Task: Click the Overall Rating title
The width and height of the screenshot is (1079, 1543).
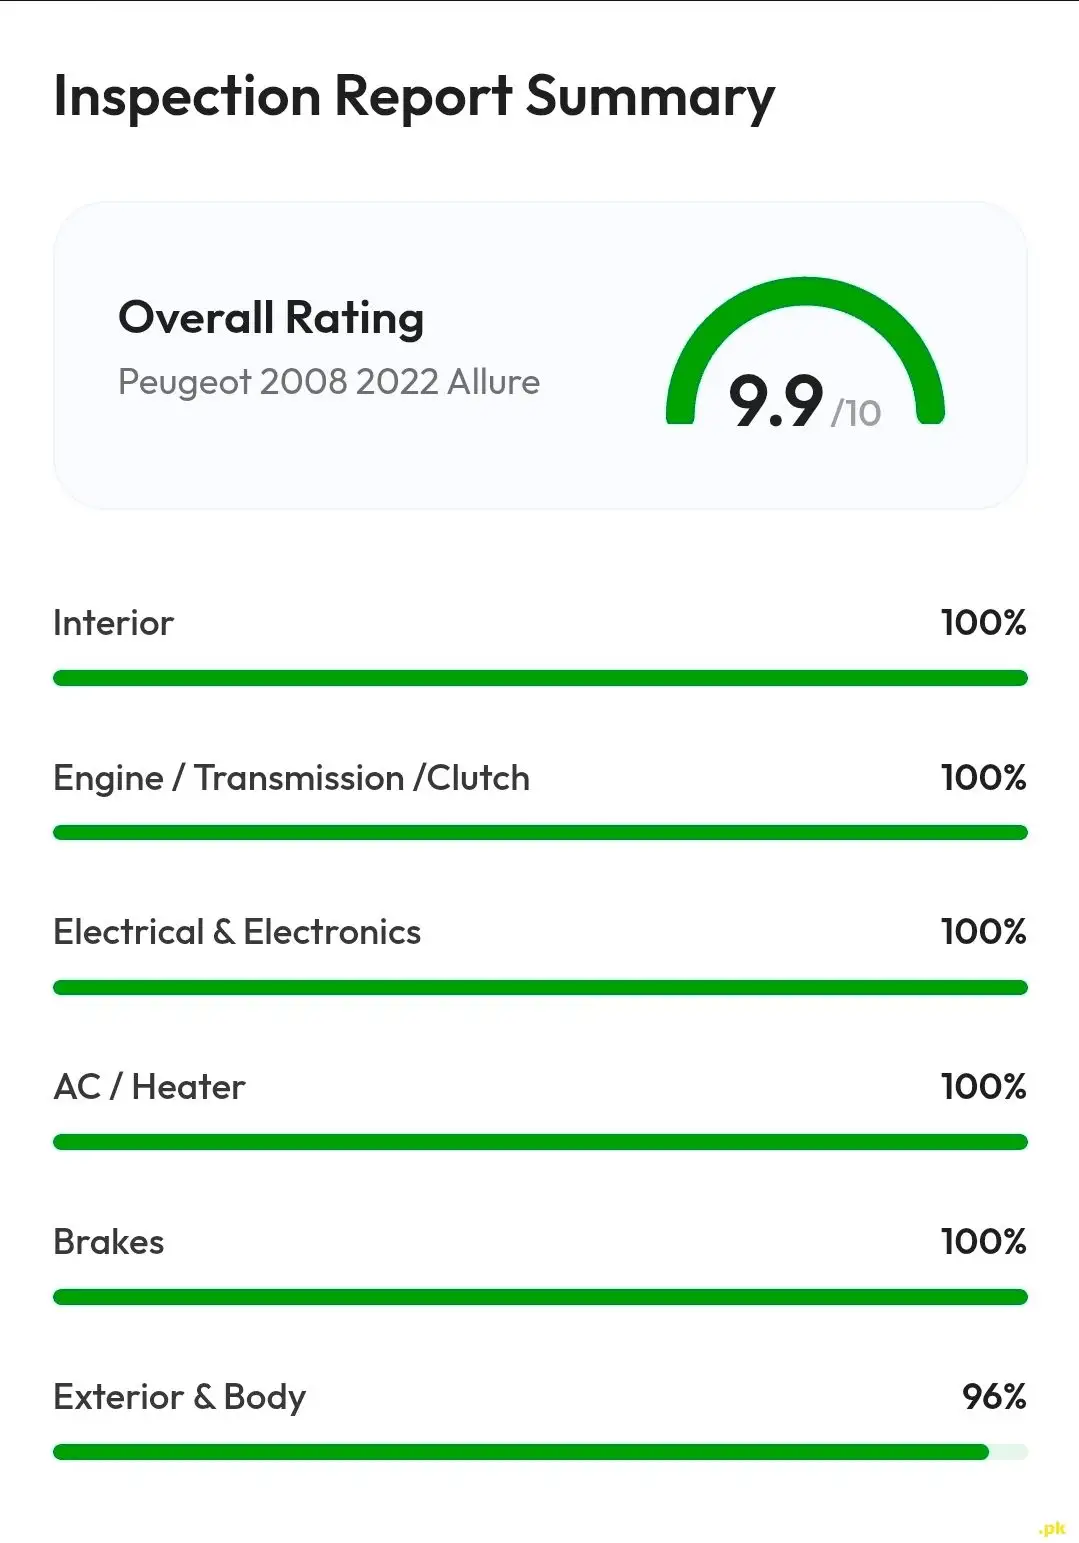Action: tap(271, 318)
